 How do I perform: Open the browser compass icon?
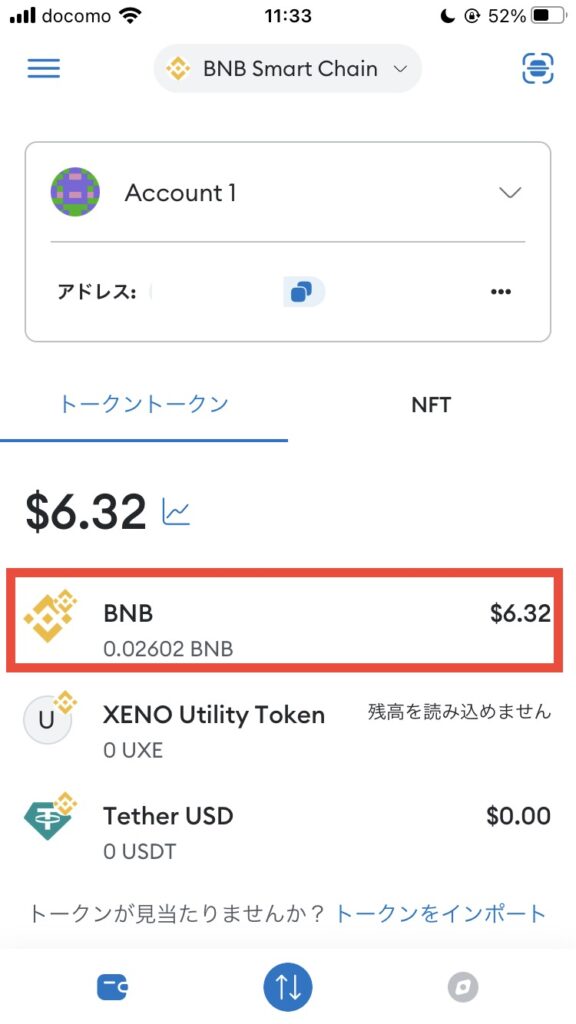463,987
